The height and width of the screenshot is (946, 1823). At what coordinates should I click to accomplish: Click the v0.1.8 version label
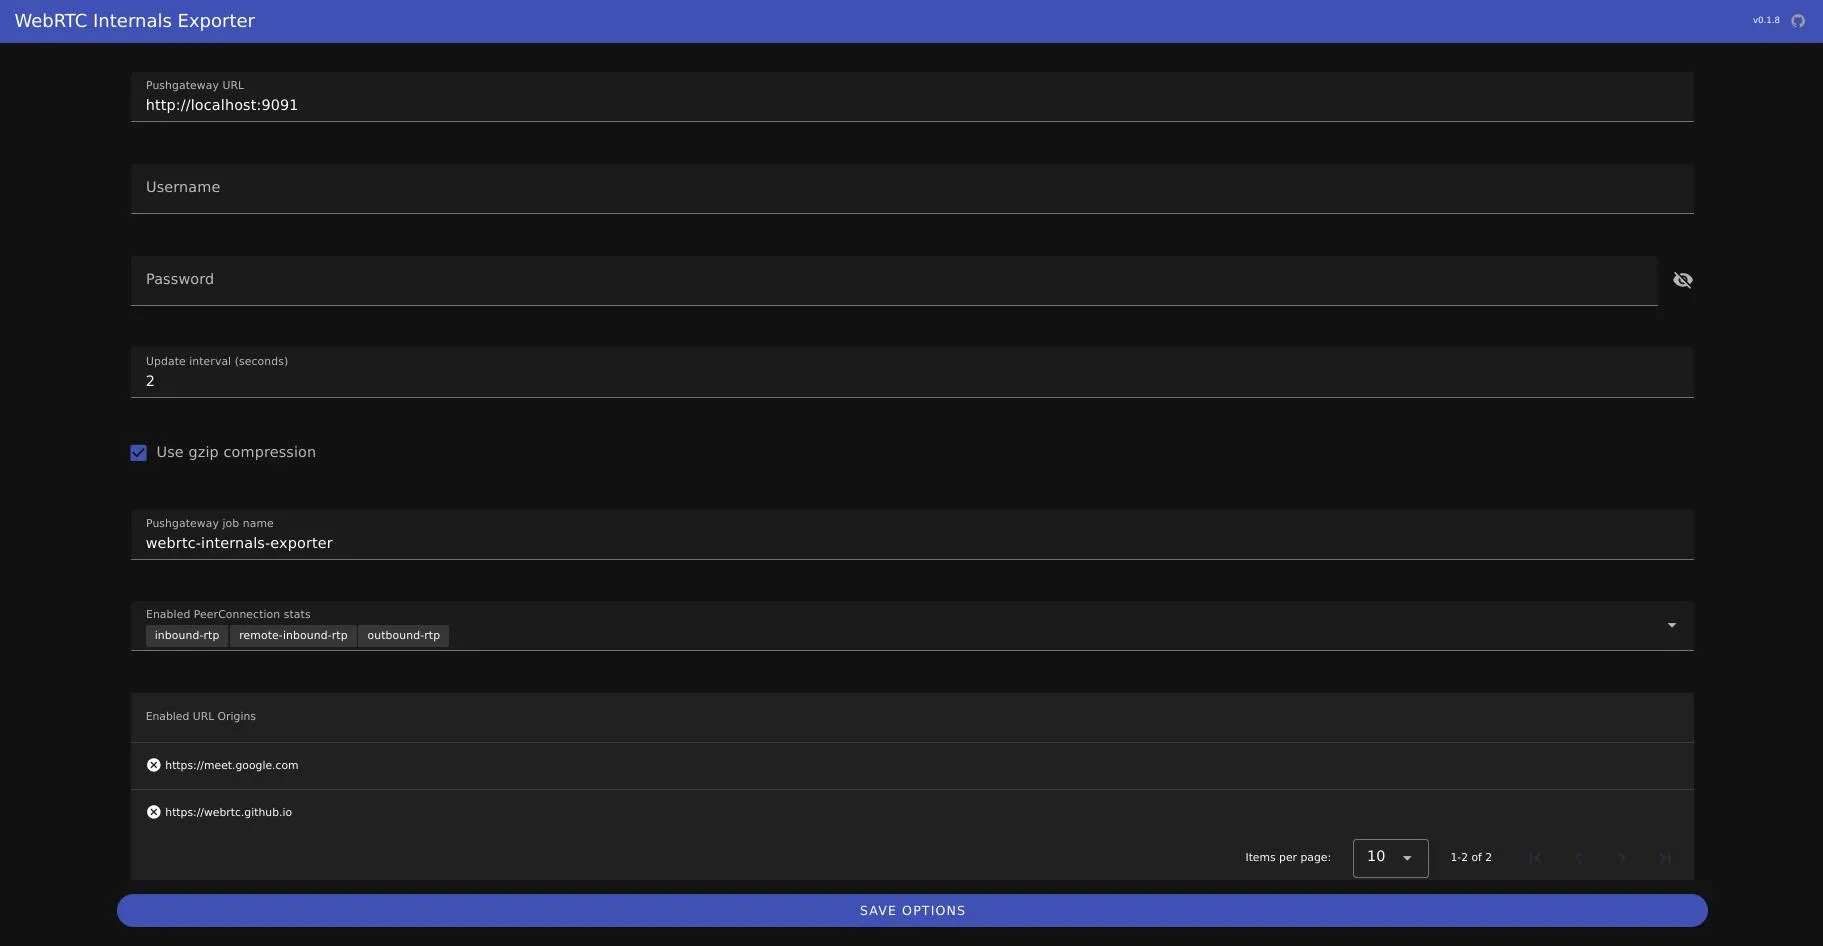click(1765, 20)
